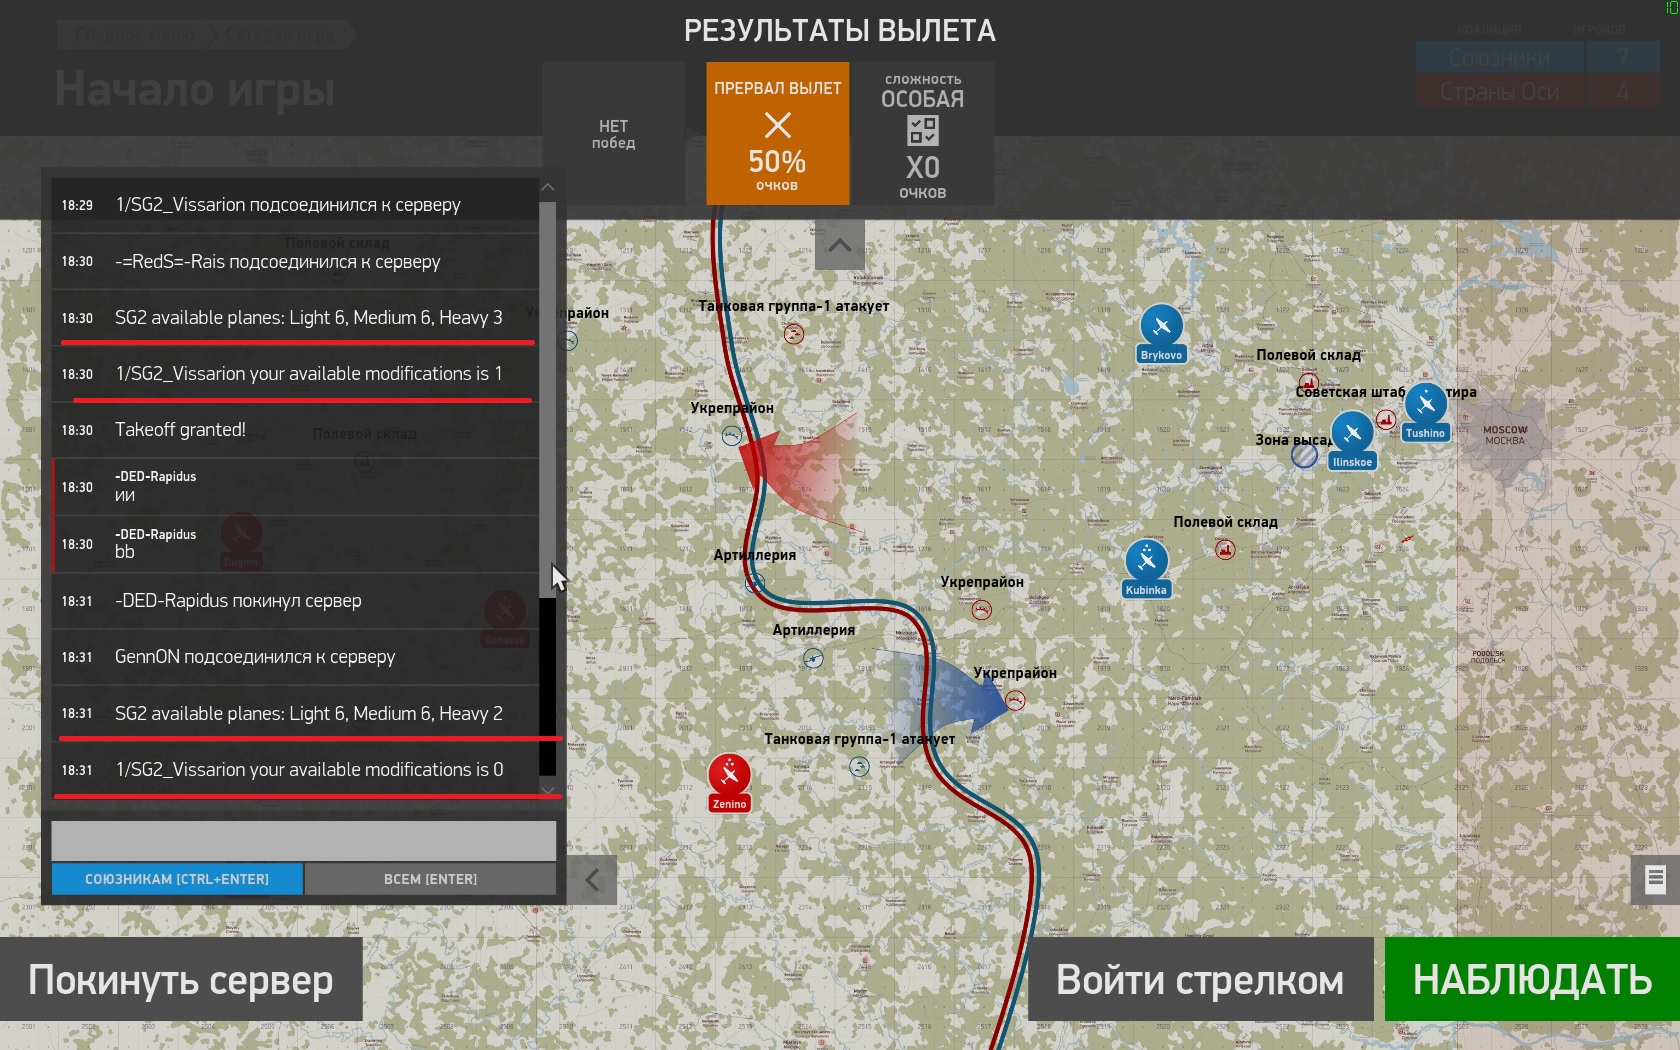Screen dimensions: 1680x1050
Task: Click 'Light 6, Medium 6, Heavy 3' message
Action: 296,318
